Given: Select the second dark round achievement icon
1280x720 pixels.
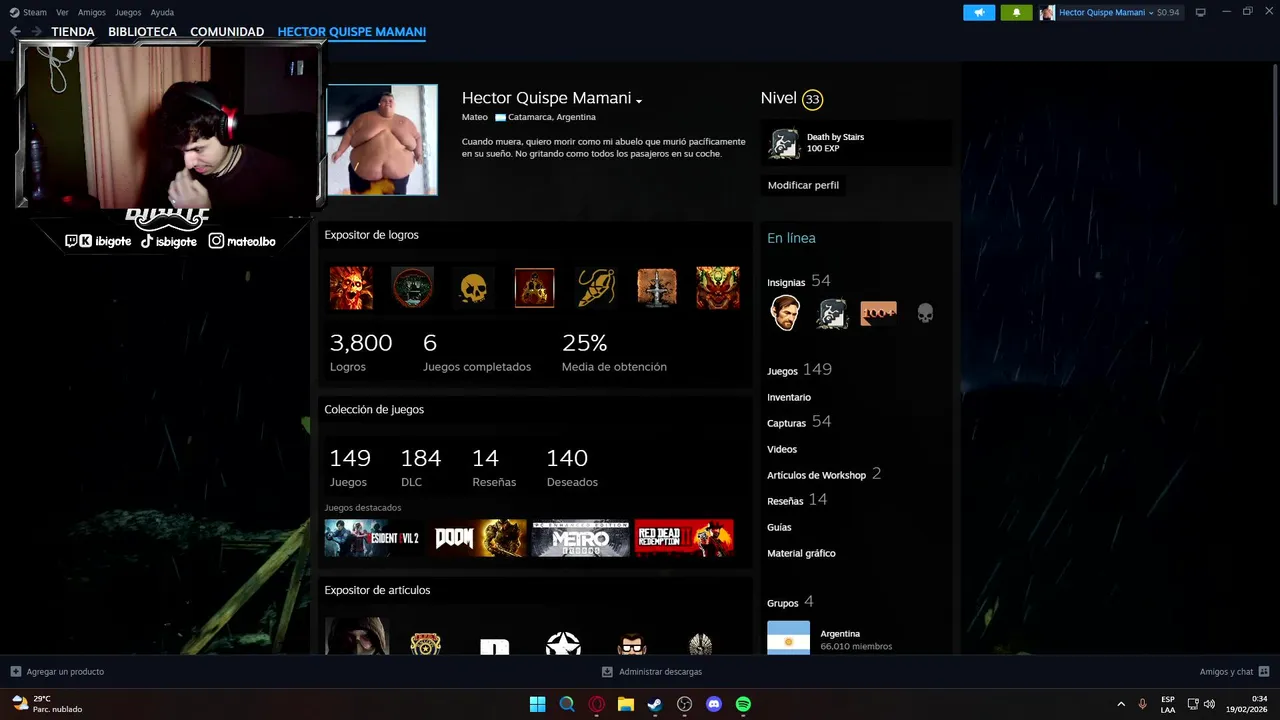Looking at the screenshot, I should tap(412, 288).
